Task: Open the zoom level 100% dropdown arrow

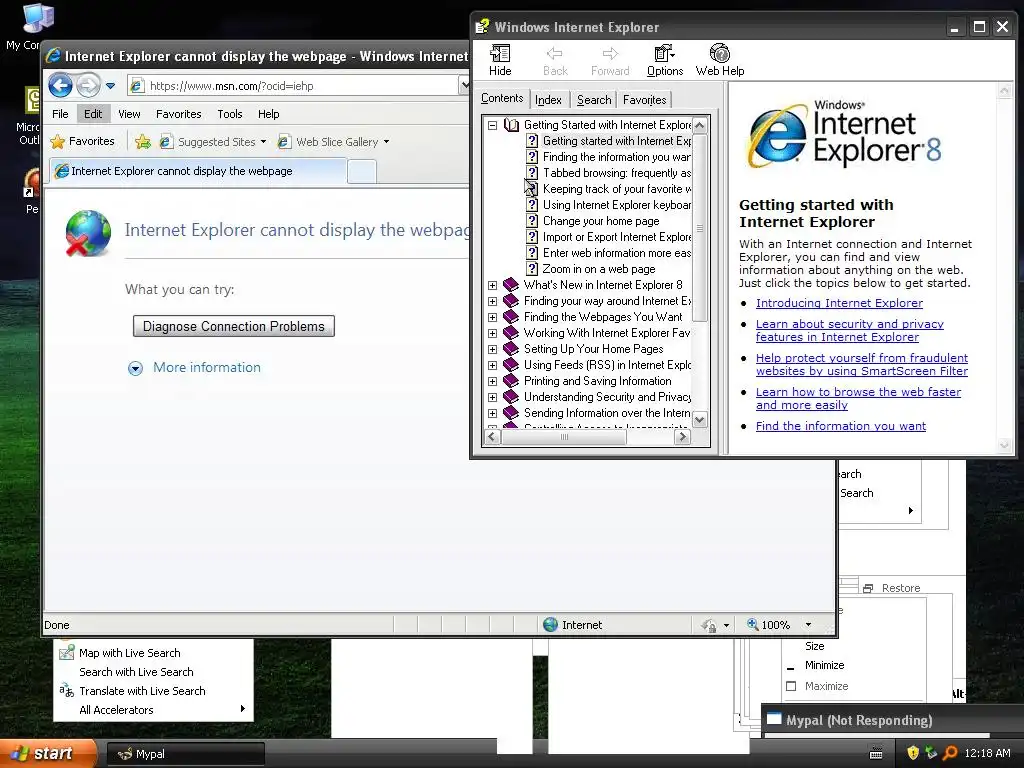Action: (x=808, y=625)
